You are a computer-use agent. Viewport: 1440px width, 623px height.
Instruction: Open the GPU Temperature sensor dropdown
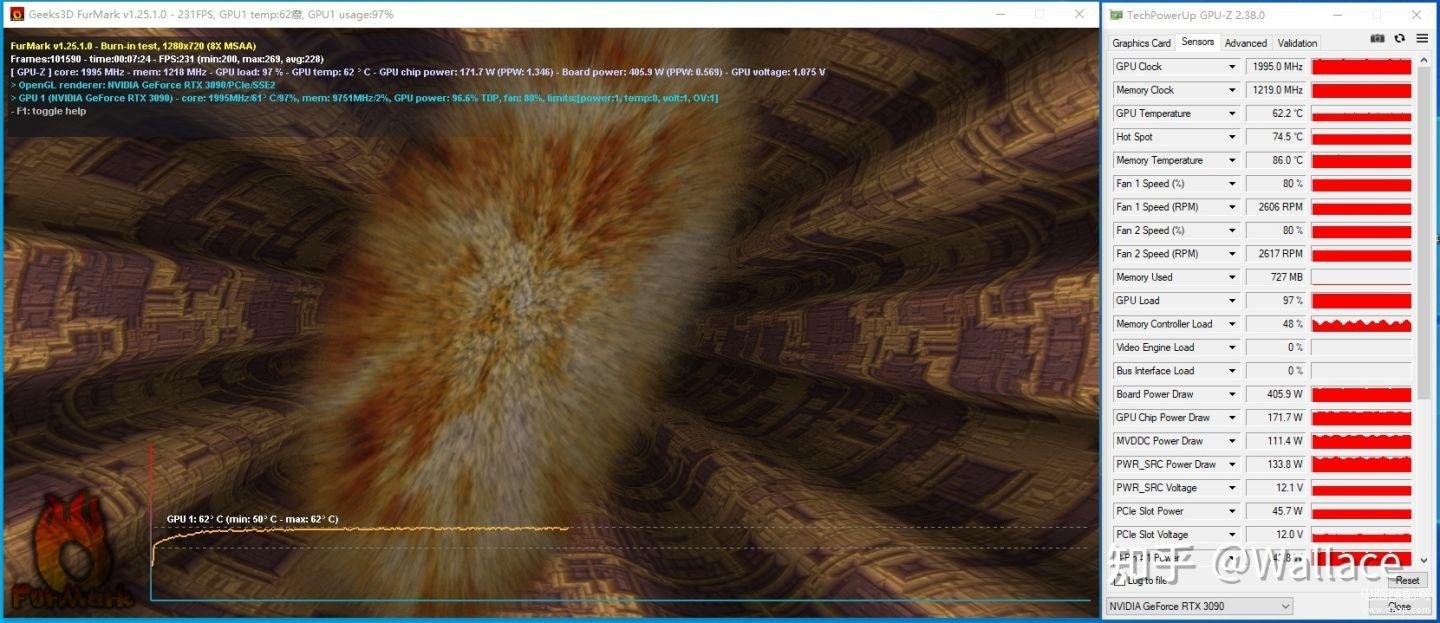coord(1232,113)
